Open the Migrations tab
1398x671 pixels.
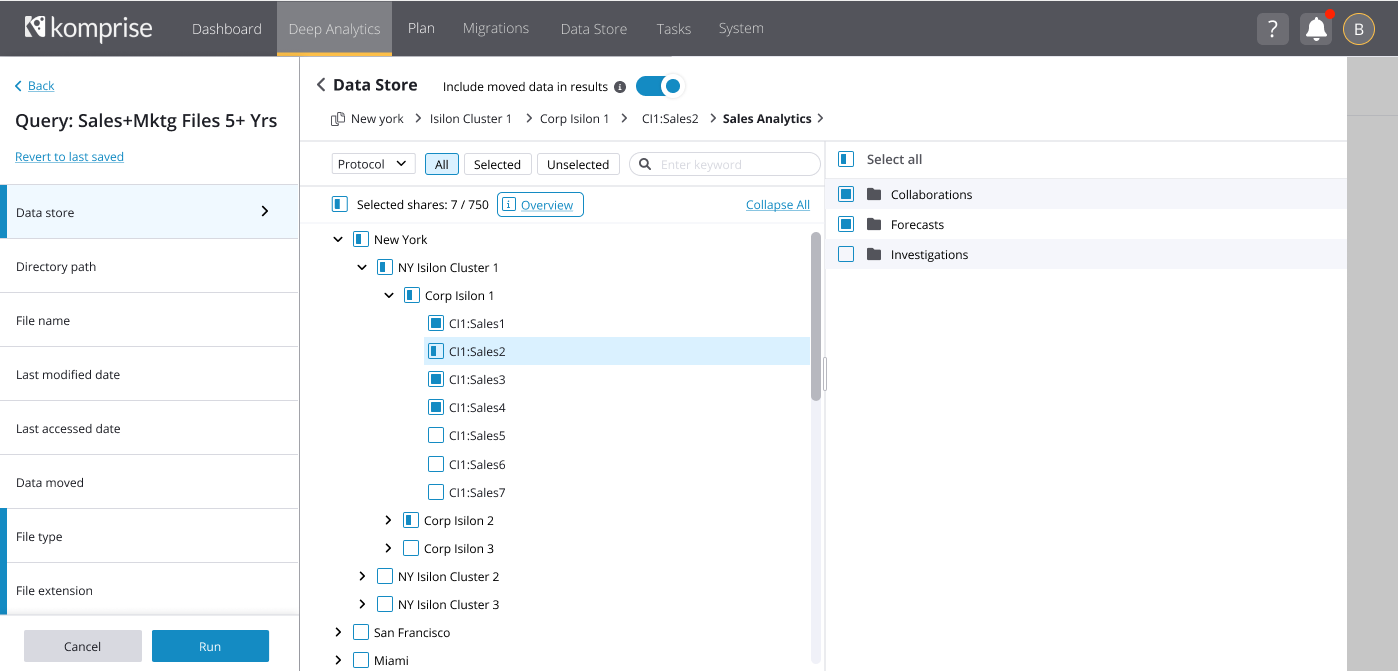[x=495, y=28]
